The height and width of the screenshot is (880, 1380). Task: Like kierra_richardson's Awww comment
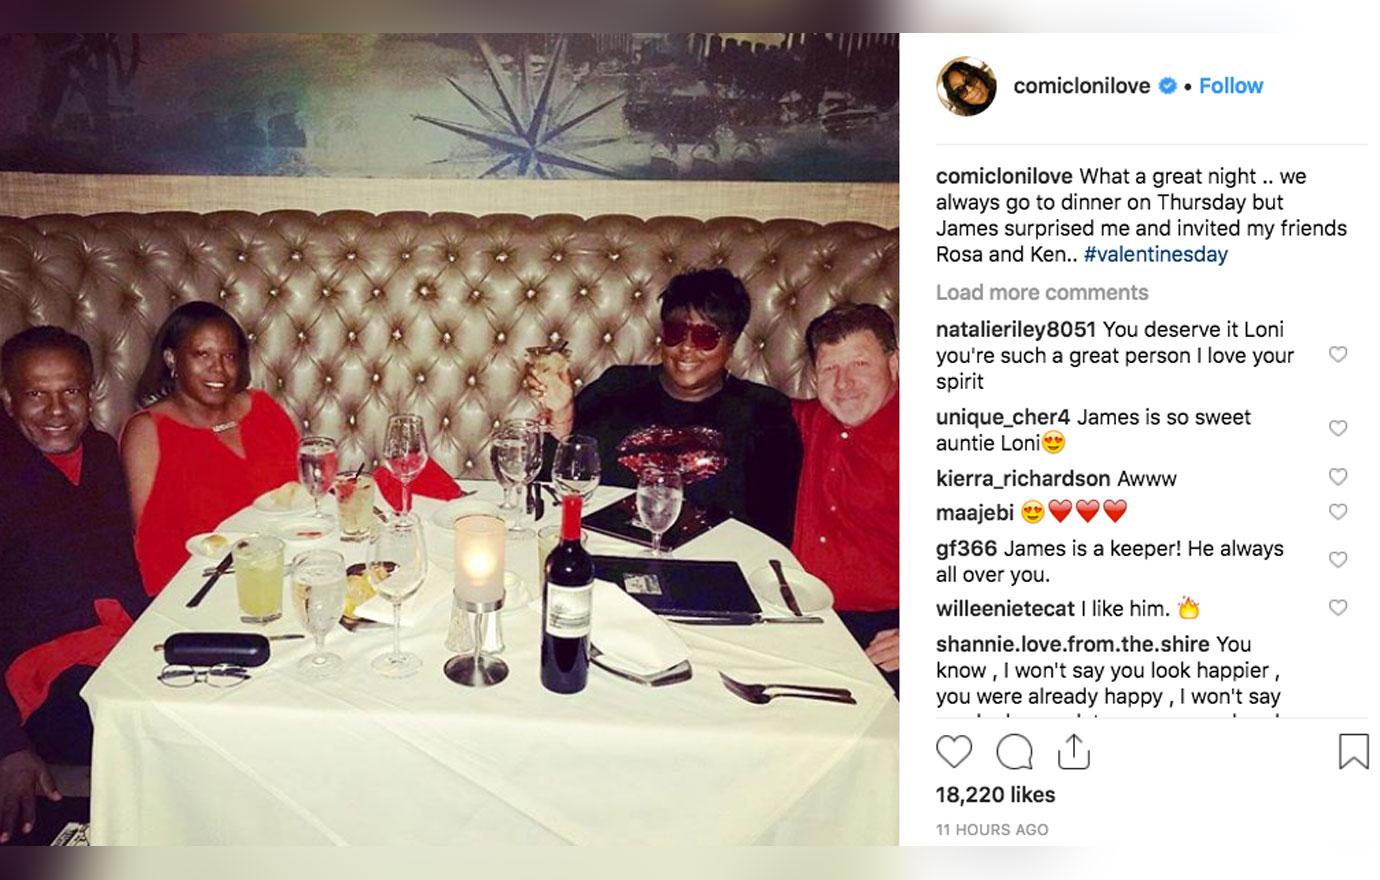click(1338, 477)
